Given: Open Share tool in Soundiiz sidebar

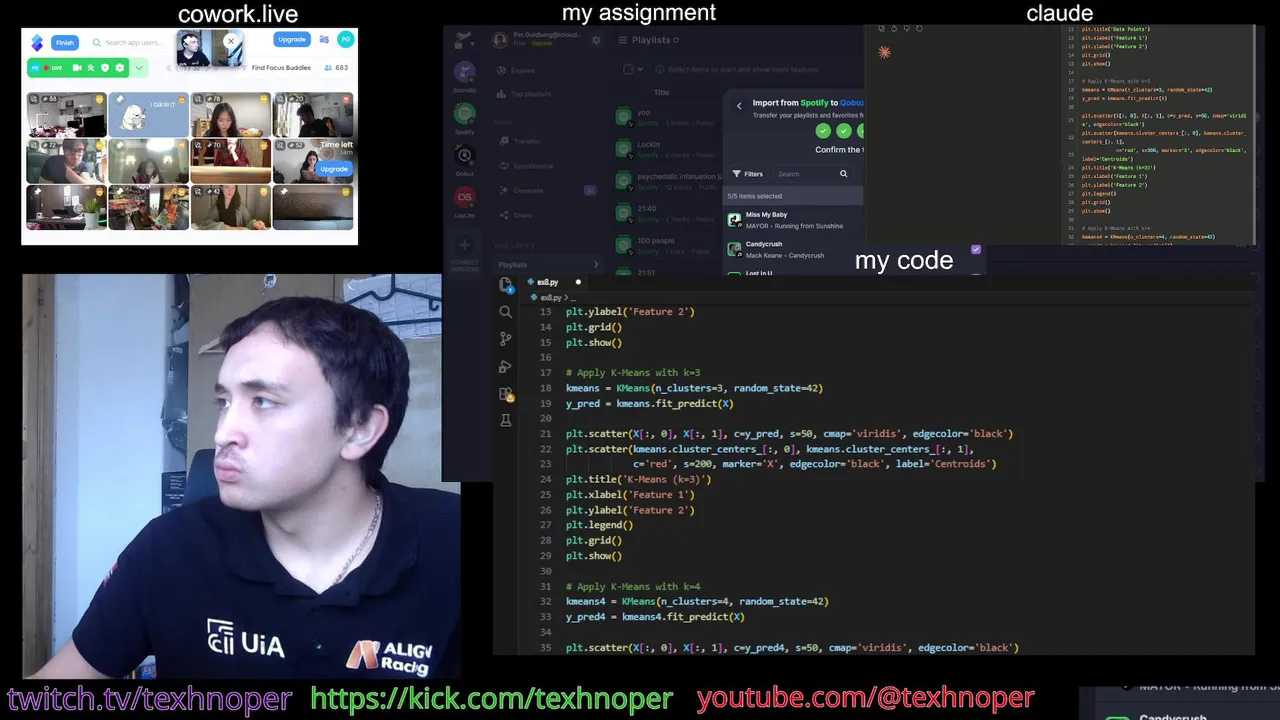Looking at the screenshot, I should pos(516,215).
